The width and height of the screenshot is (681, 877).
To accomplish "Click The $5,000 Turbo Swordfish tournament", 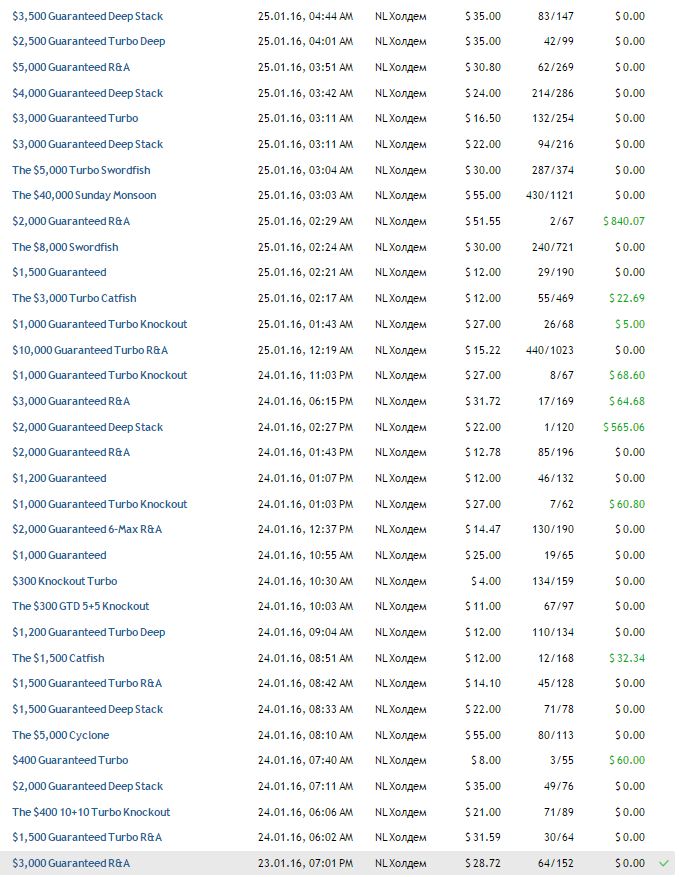I will 81,170.
